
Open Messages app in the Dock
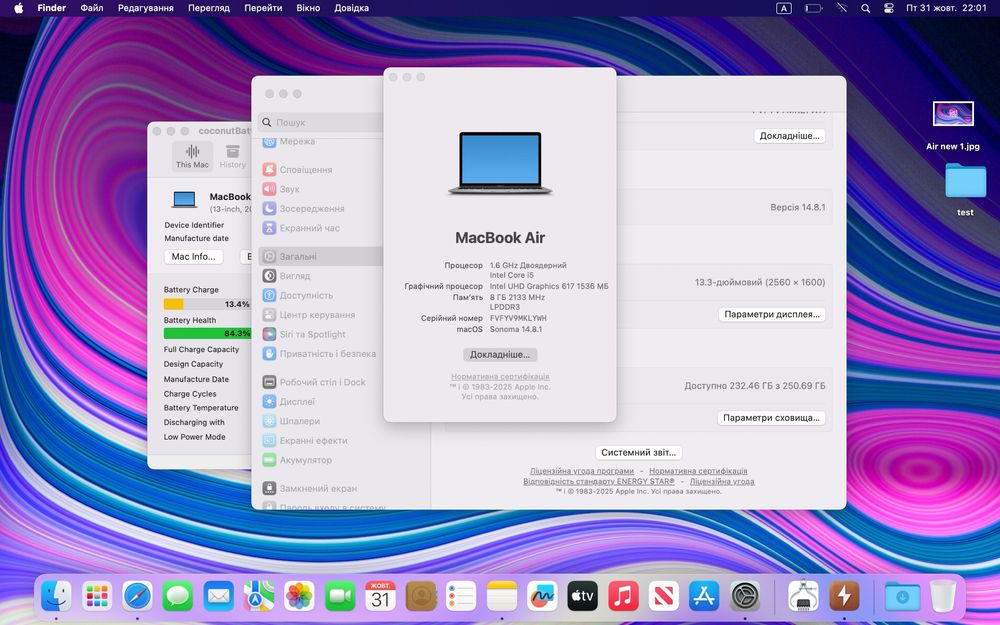(x=178, y=596)
